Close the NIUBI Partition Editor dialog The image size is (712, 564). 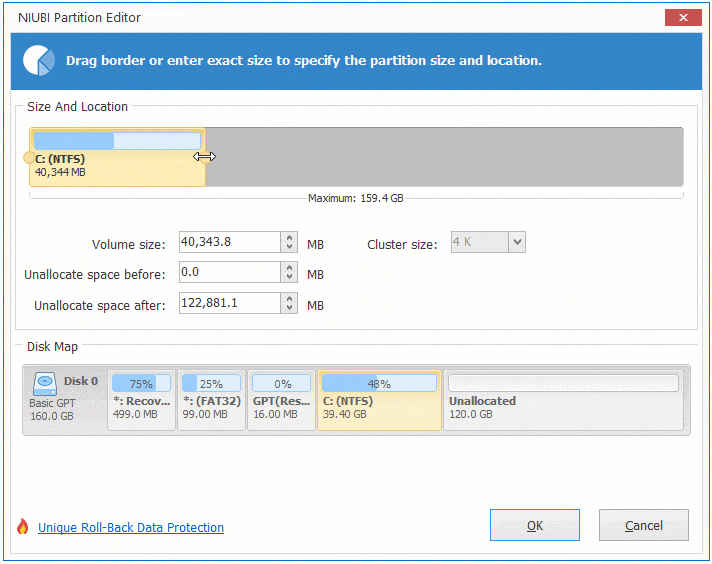tap(683, 18)
